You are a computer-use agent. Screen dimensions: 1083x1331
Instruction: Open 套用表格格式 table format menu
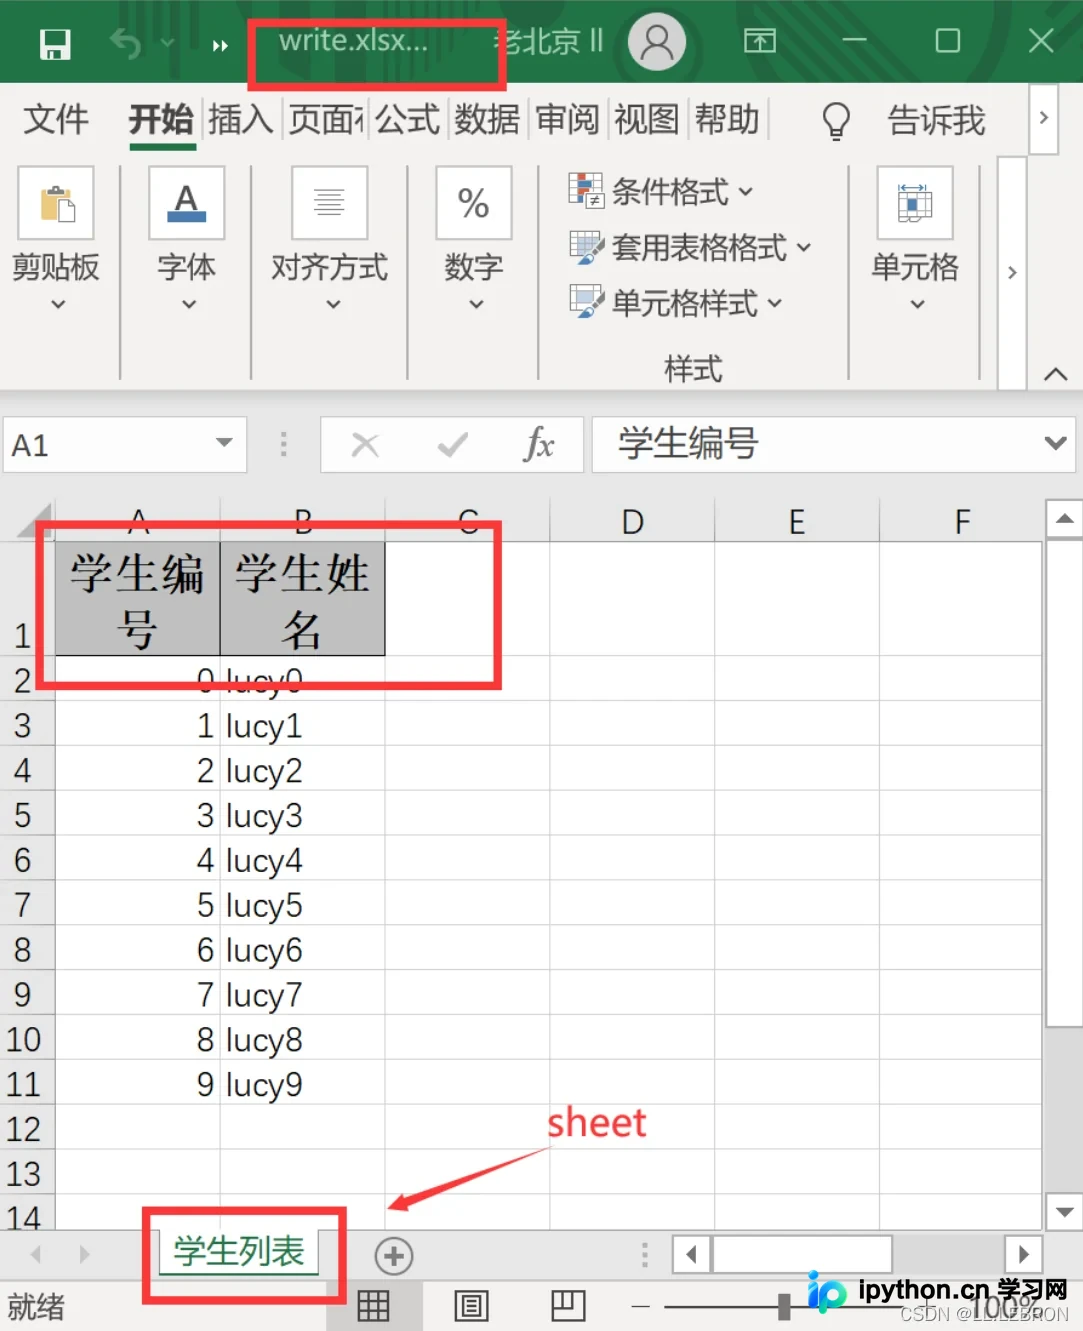coord(690,246)
